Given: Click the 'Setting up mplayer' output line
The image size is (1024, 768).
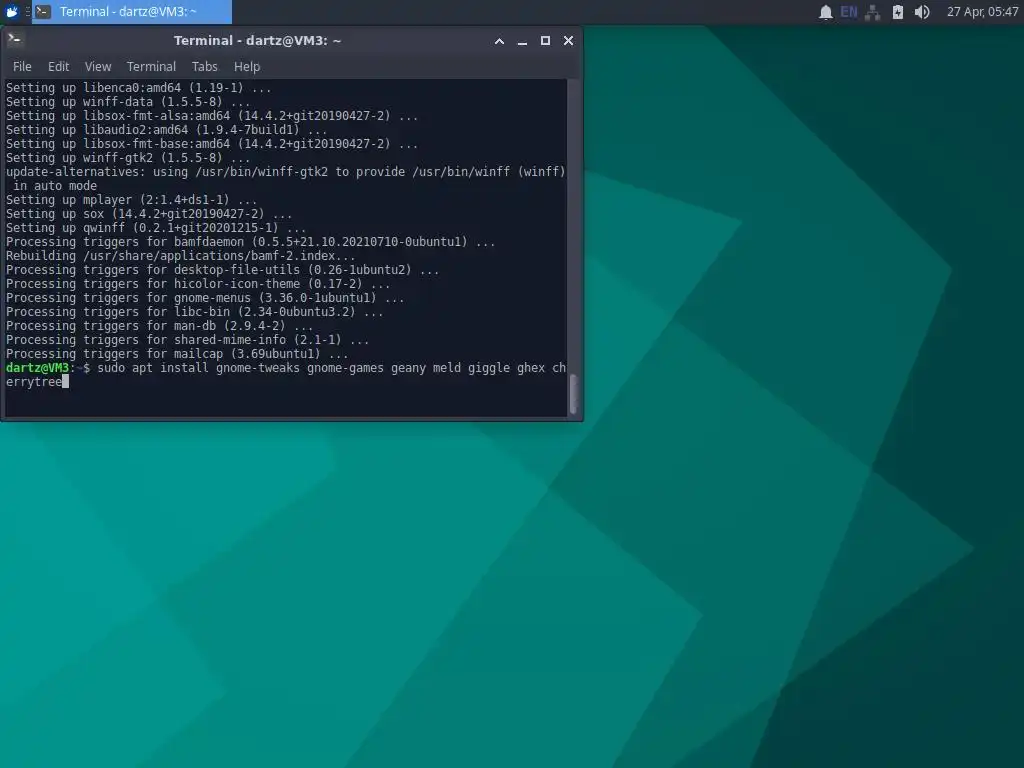Looking at the screenshot, I should (131, 200).
